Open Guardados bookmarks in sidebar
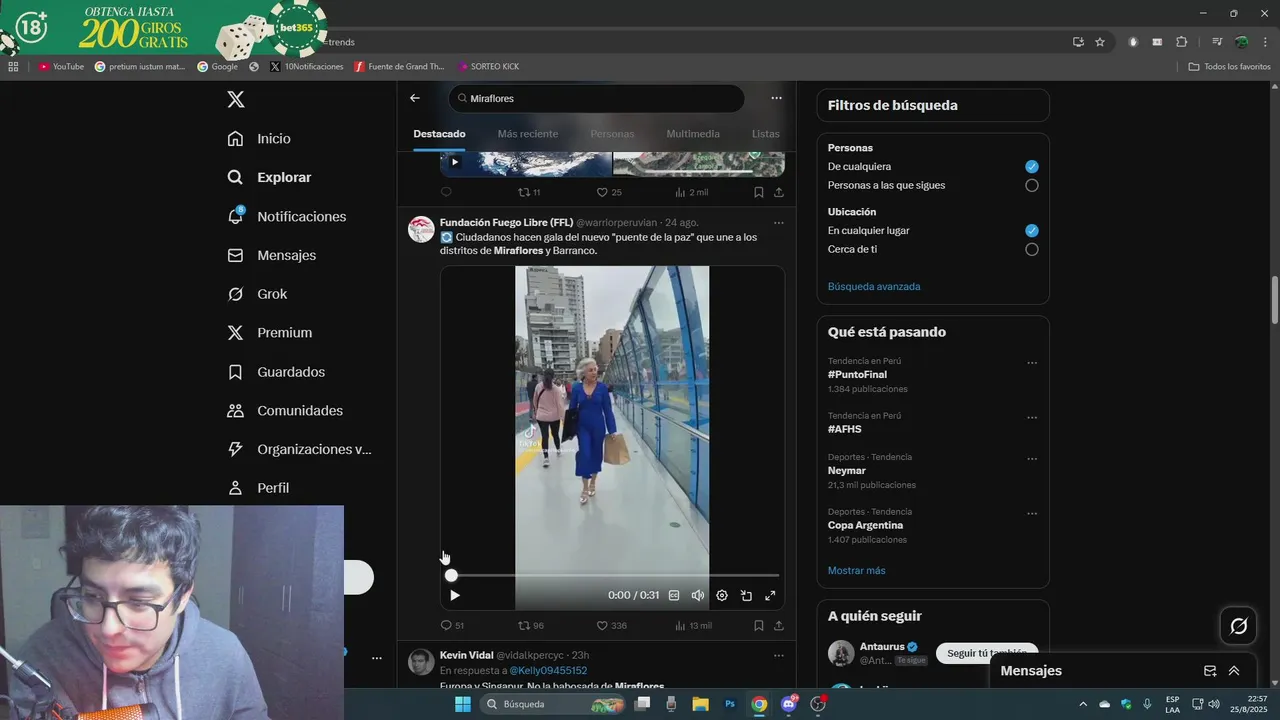This screenshot has height=720, width=1280. coord(276,372)
